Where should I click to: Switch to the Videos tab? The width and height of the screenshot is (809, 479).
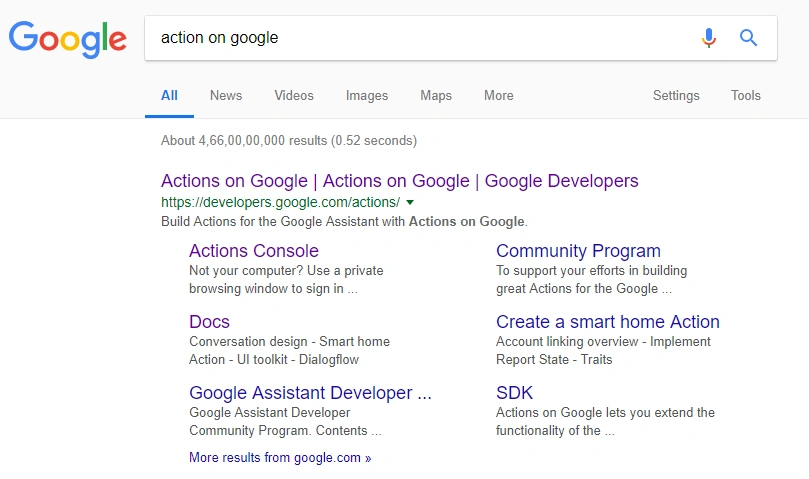[294, 95]
